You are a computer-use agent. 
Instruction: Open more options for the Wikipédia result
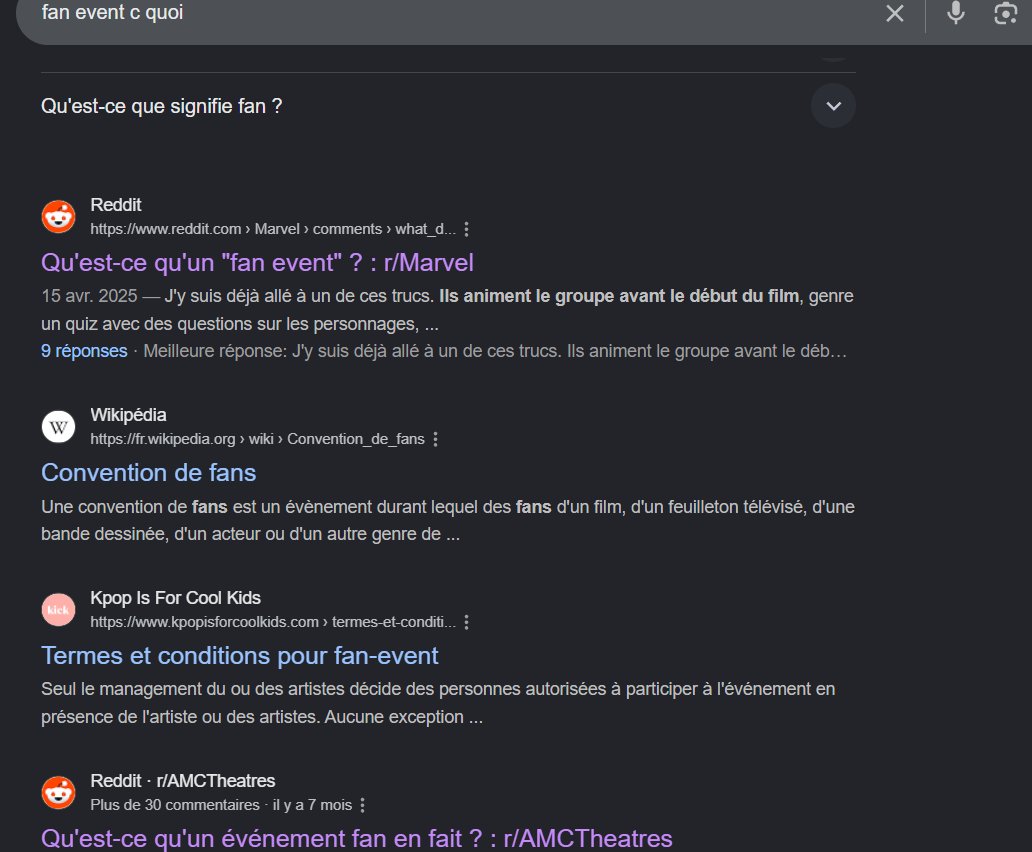436,439
